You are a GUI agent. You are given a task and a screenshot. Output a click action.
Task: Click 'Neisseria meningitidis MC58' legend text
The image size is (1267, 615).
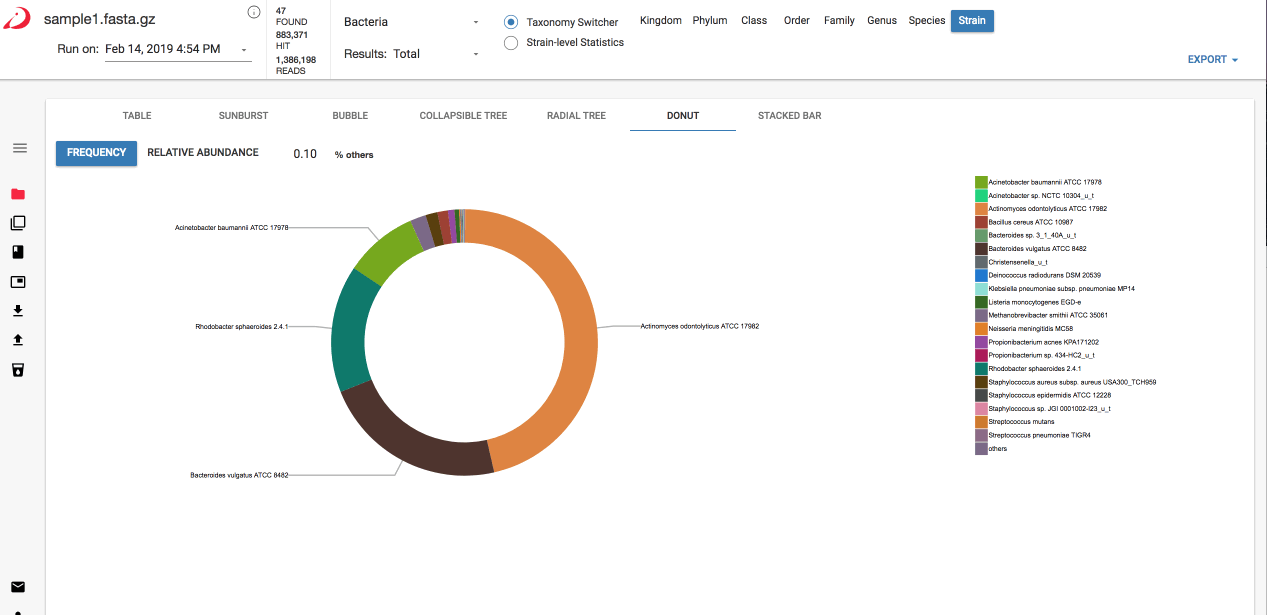click(x=1030, y=329)
